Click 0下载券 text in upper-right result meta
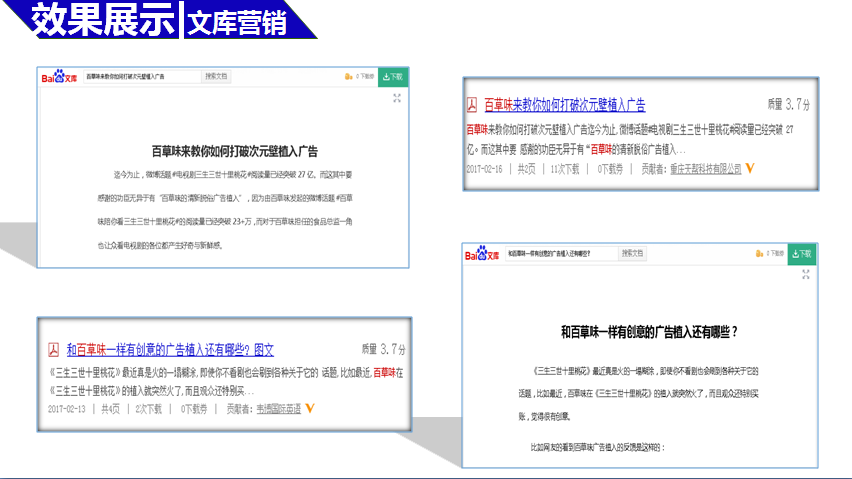 coord(610,169)
